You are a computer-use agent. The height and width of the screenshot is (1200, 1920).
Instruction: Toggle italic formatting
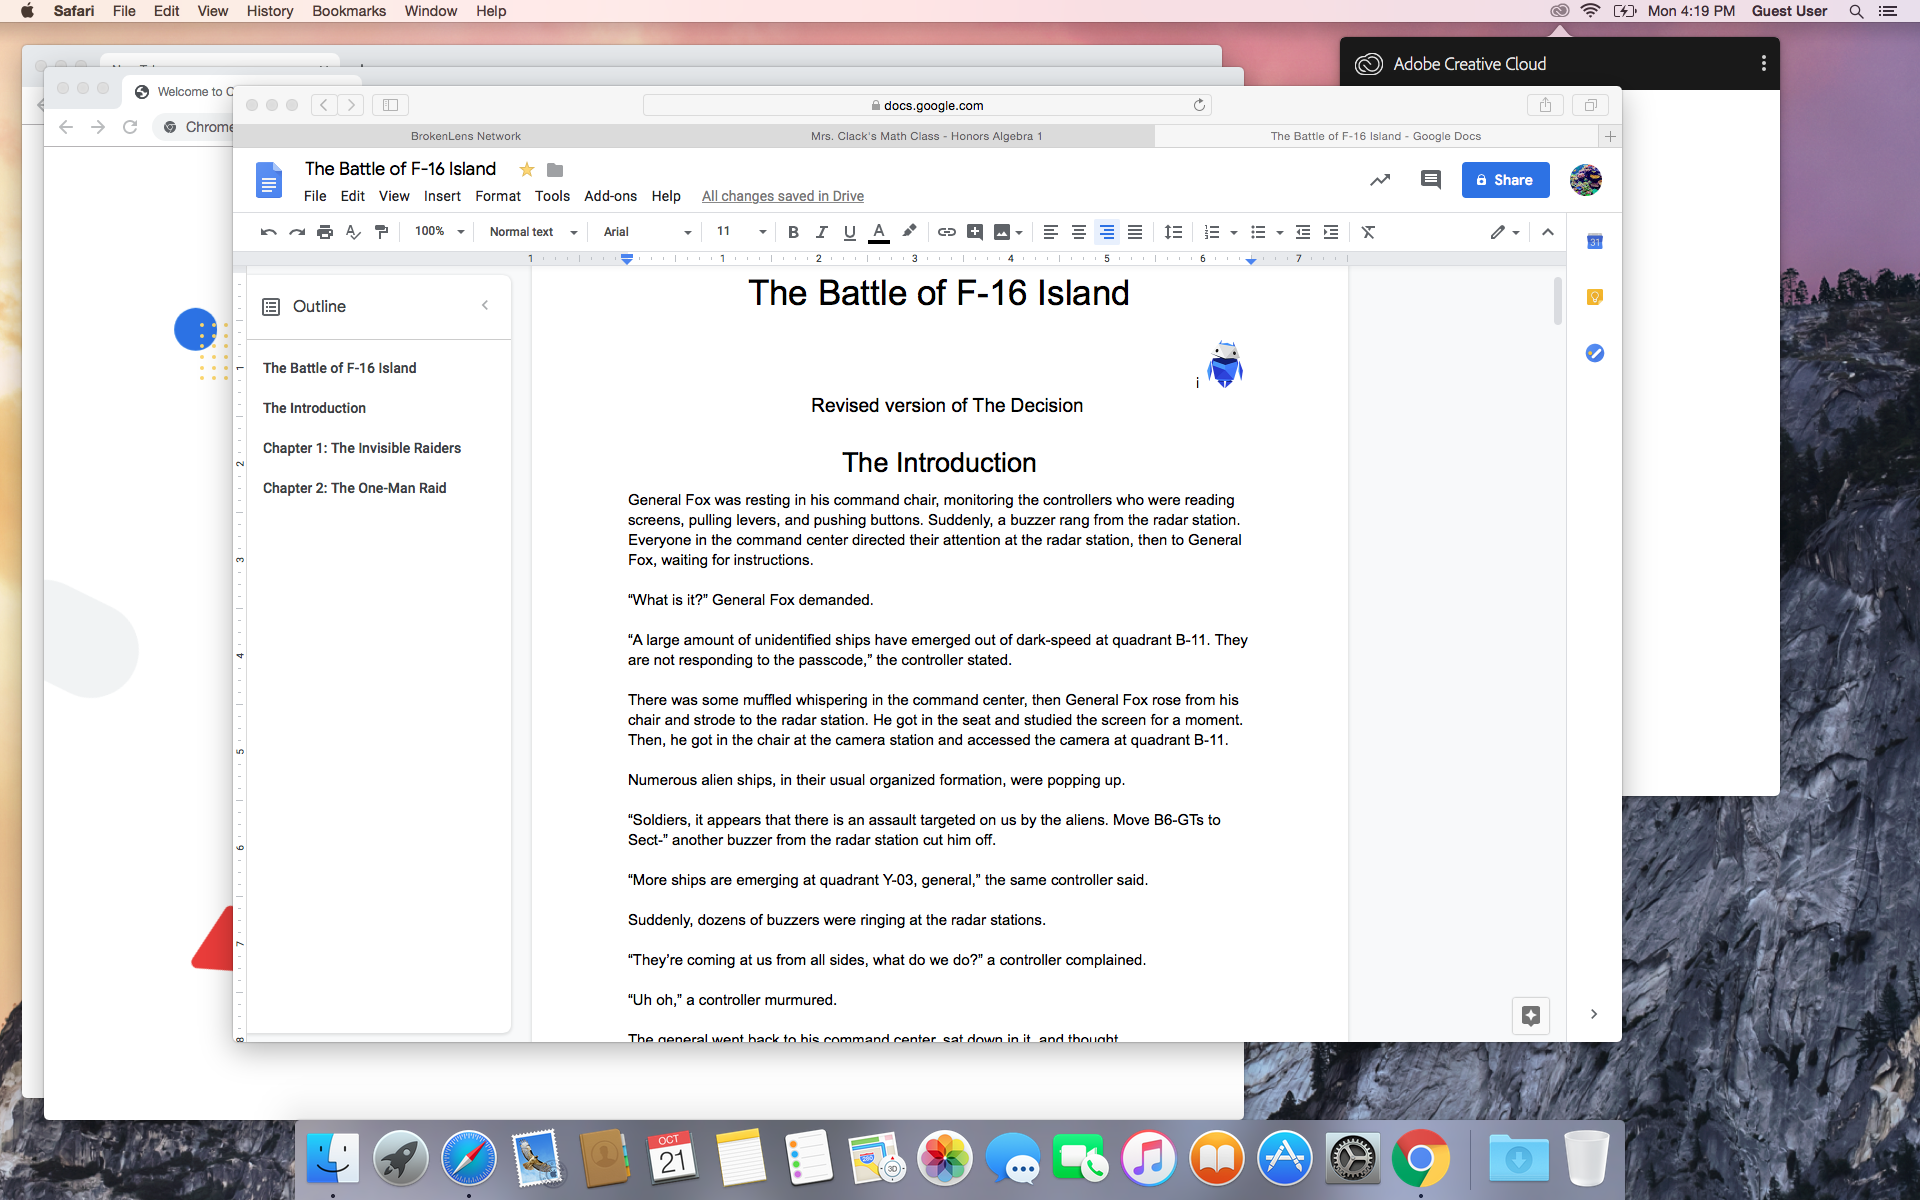[821, 232]
